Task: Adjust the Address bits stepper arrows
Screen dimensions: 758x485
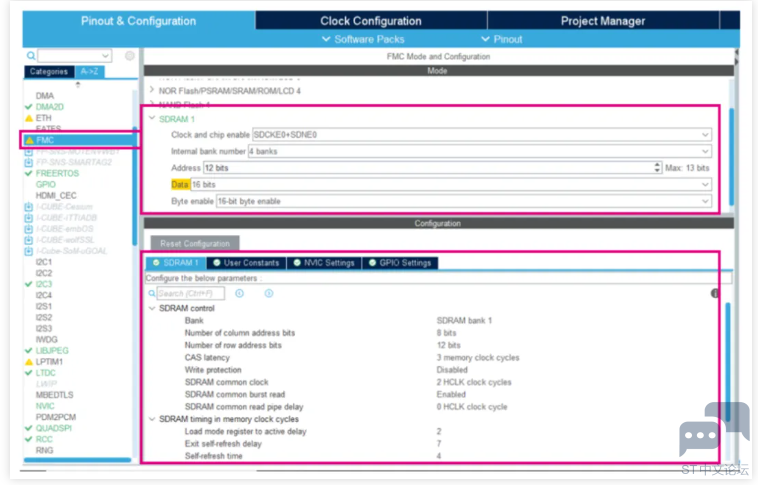Action: pos(657,168)
